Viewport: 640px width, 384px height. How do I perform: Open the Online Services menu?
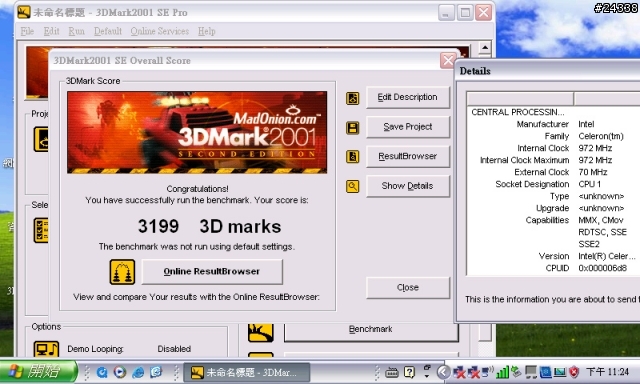tap(160, 31)
